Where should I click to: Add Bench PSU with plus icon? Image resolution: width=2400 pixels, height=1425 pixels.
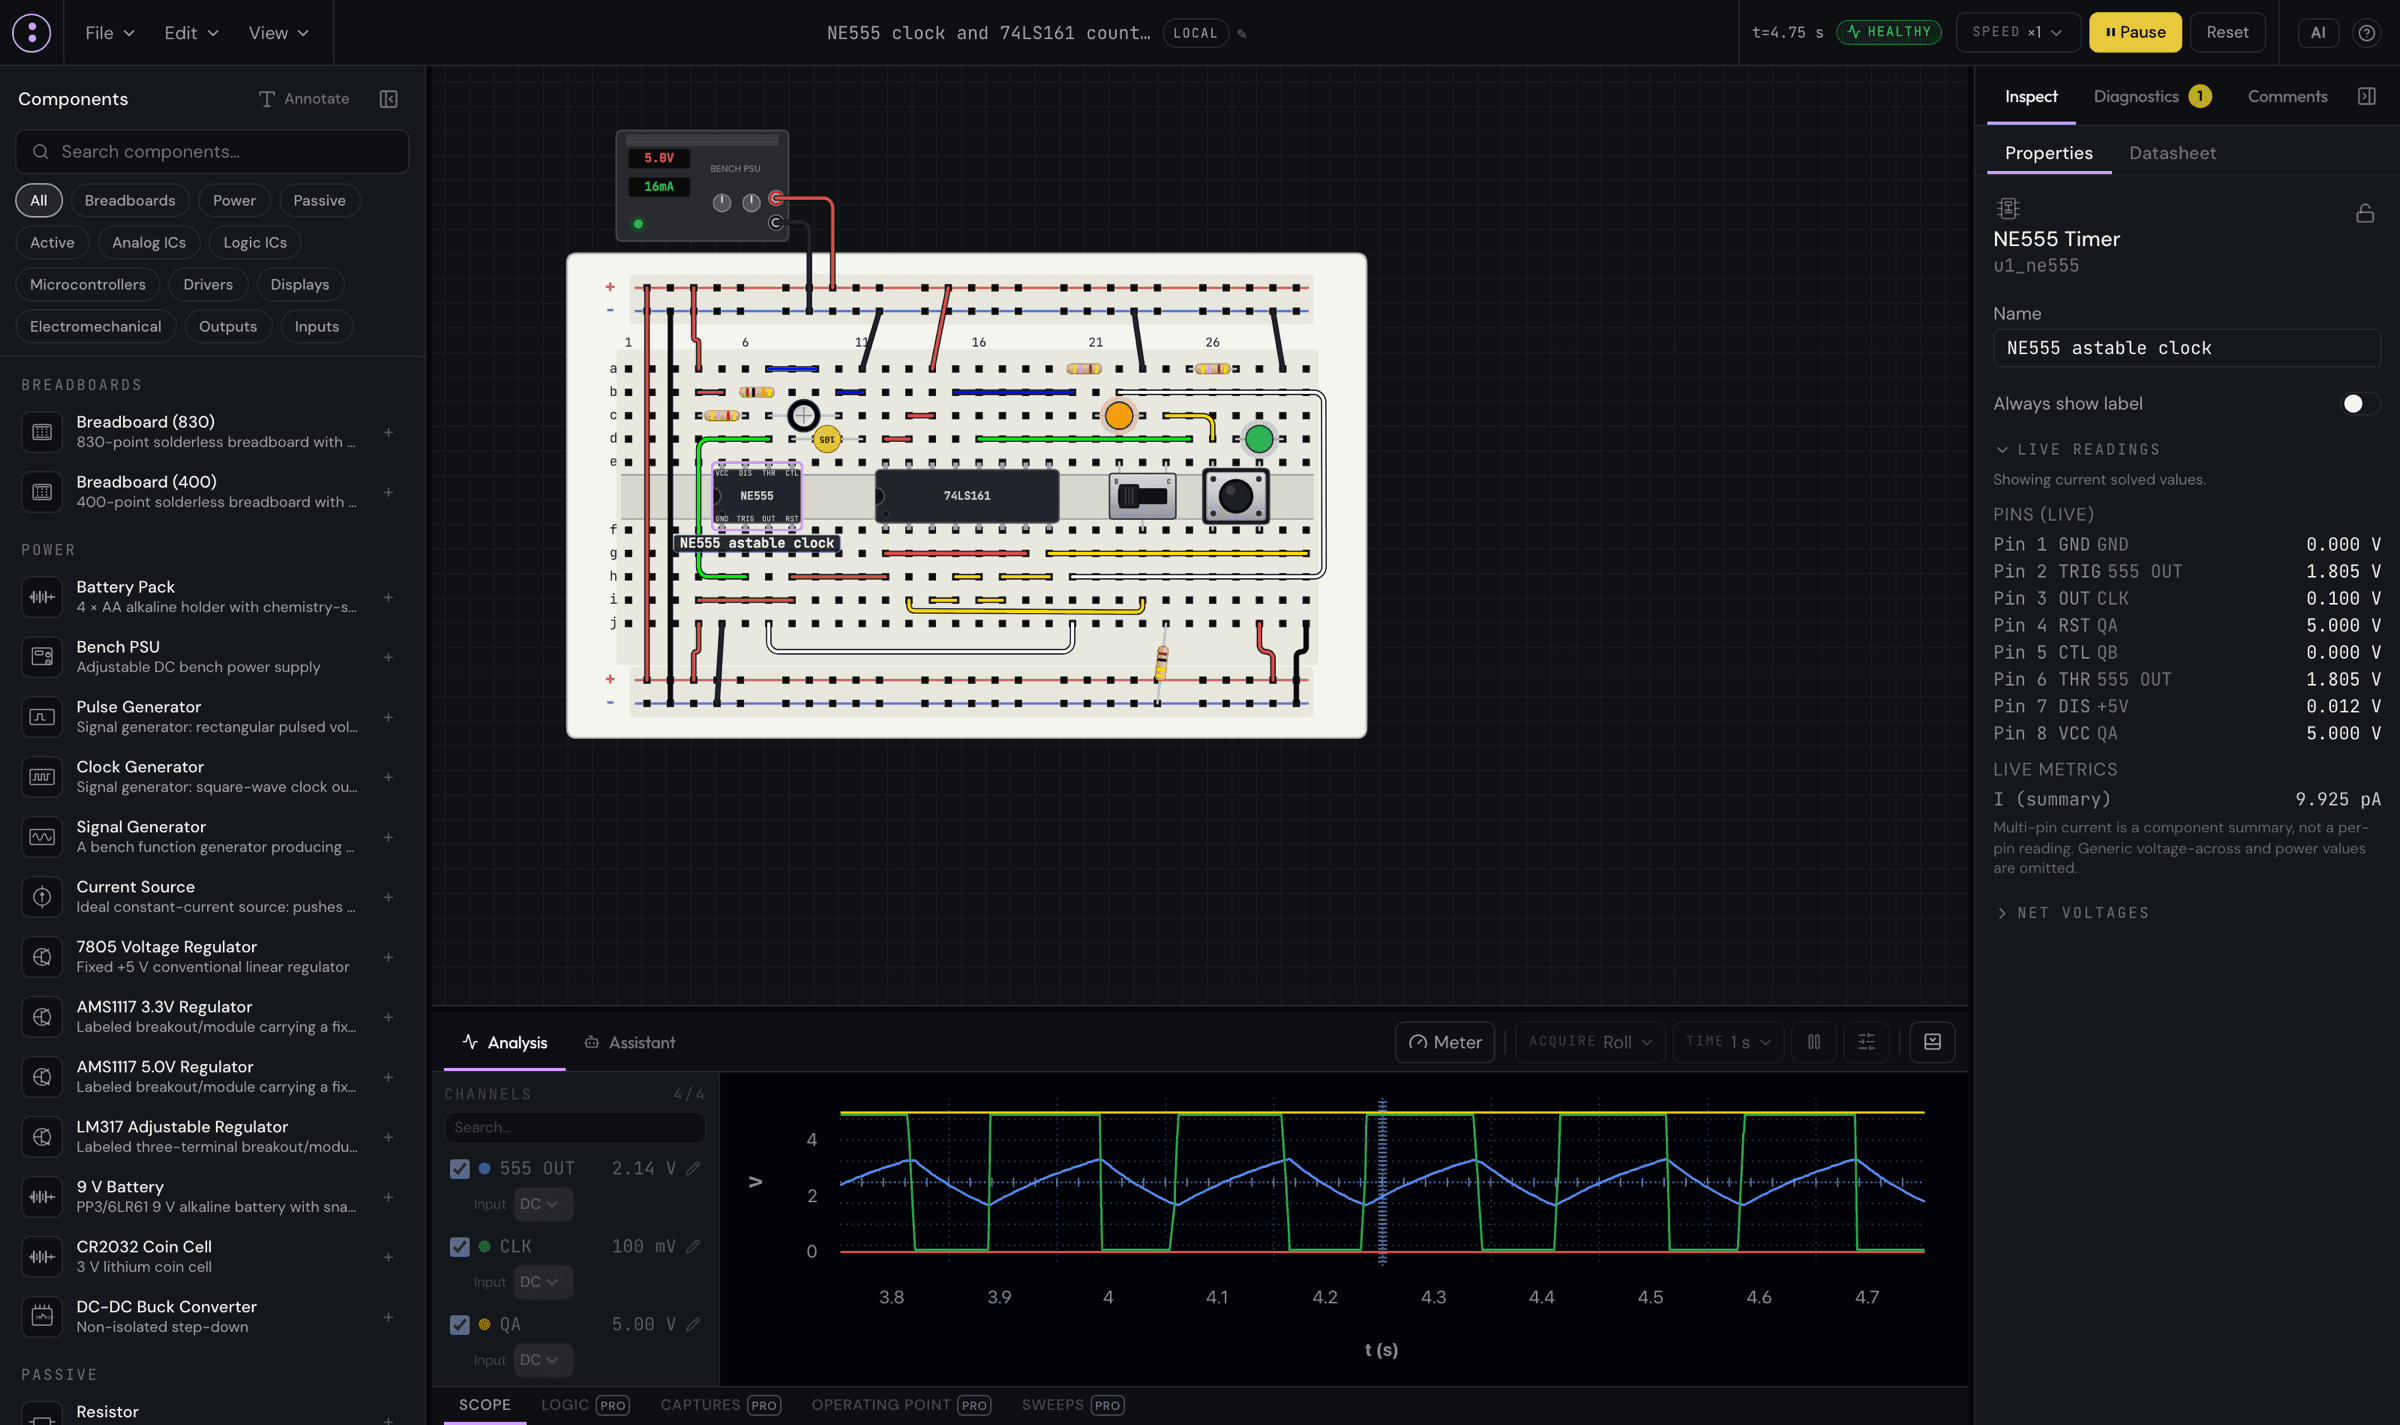(x=388, y=657)
